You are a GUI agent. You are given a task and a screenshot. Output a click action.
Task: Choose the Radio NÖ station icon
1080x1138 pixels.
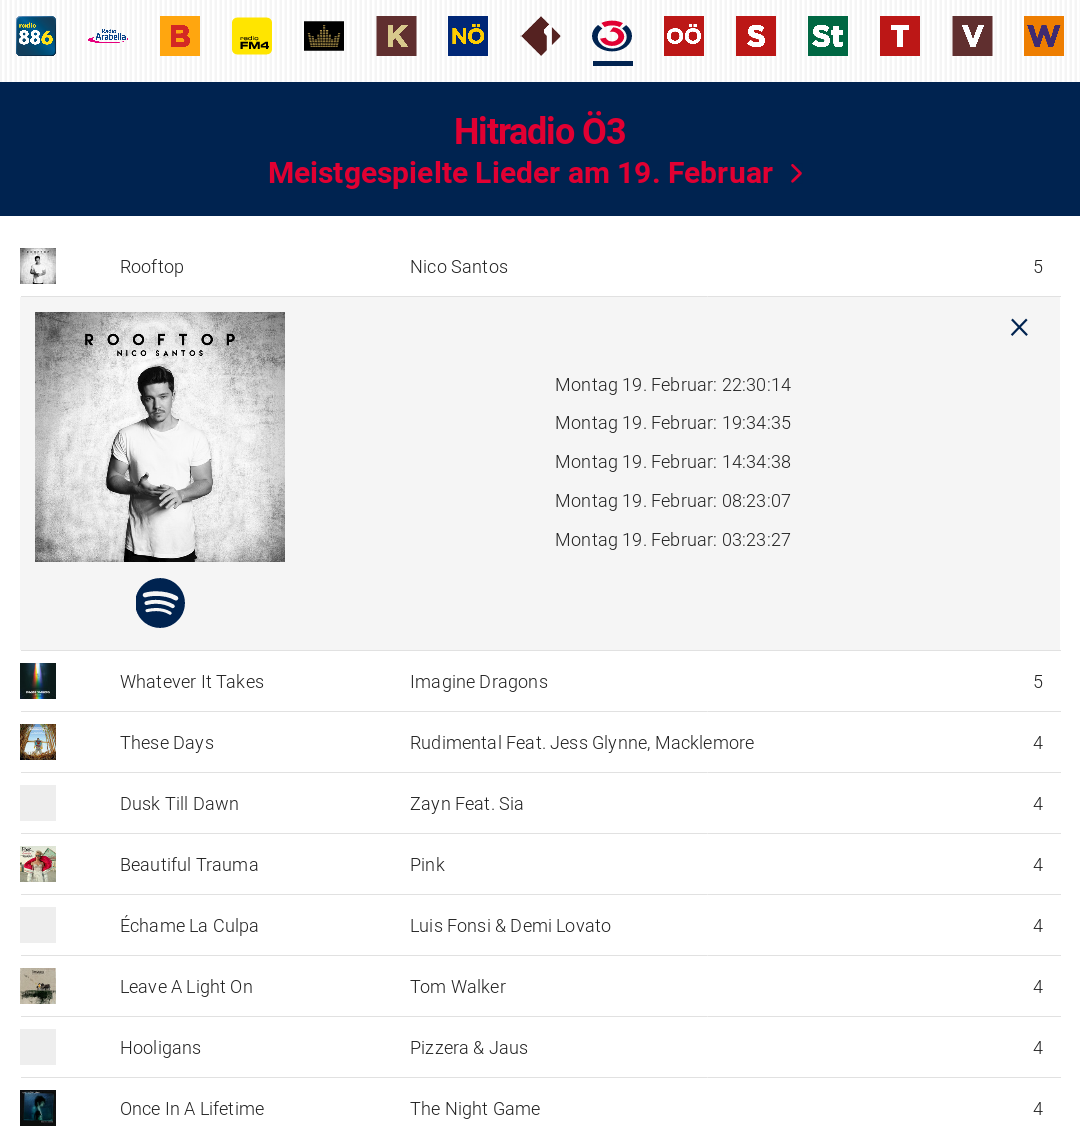(468, 36)
